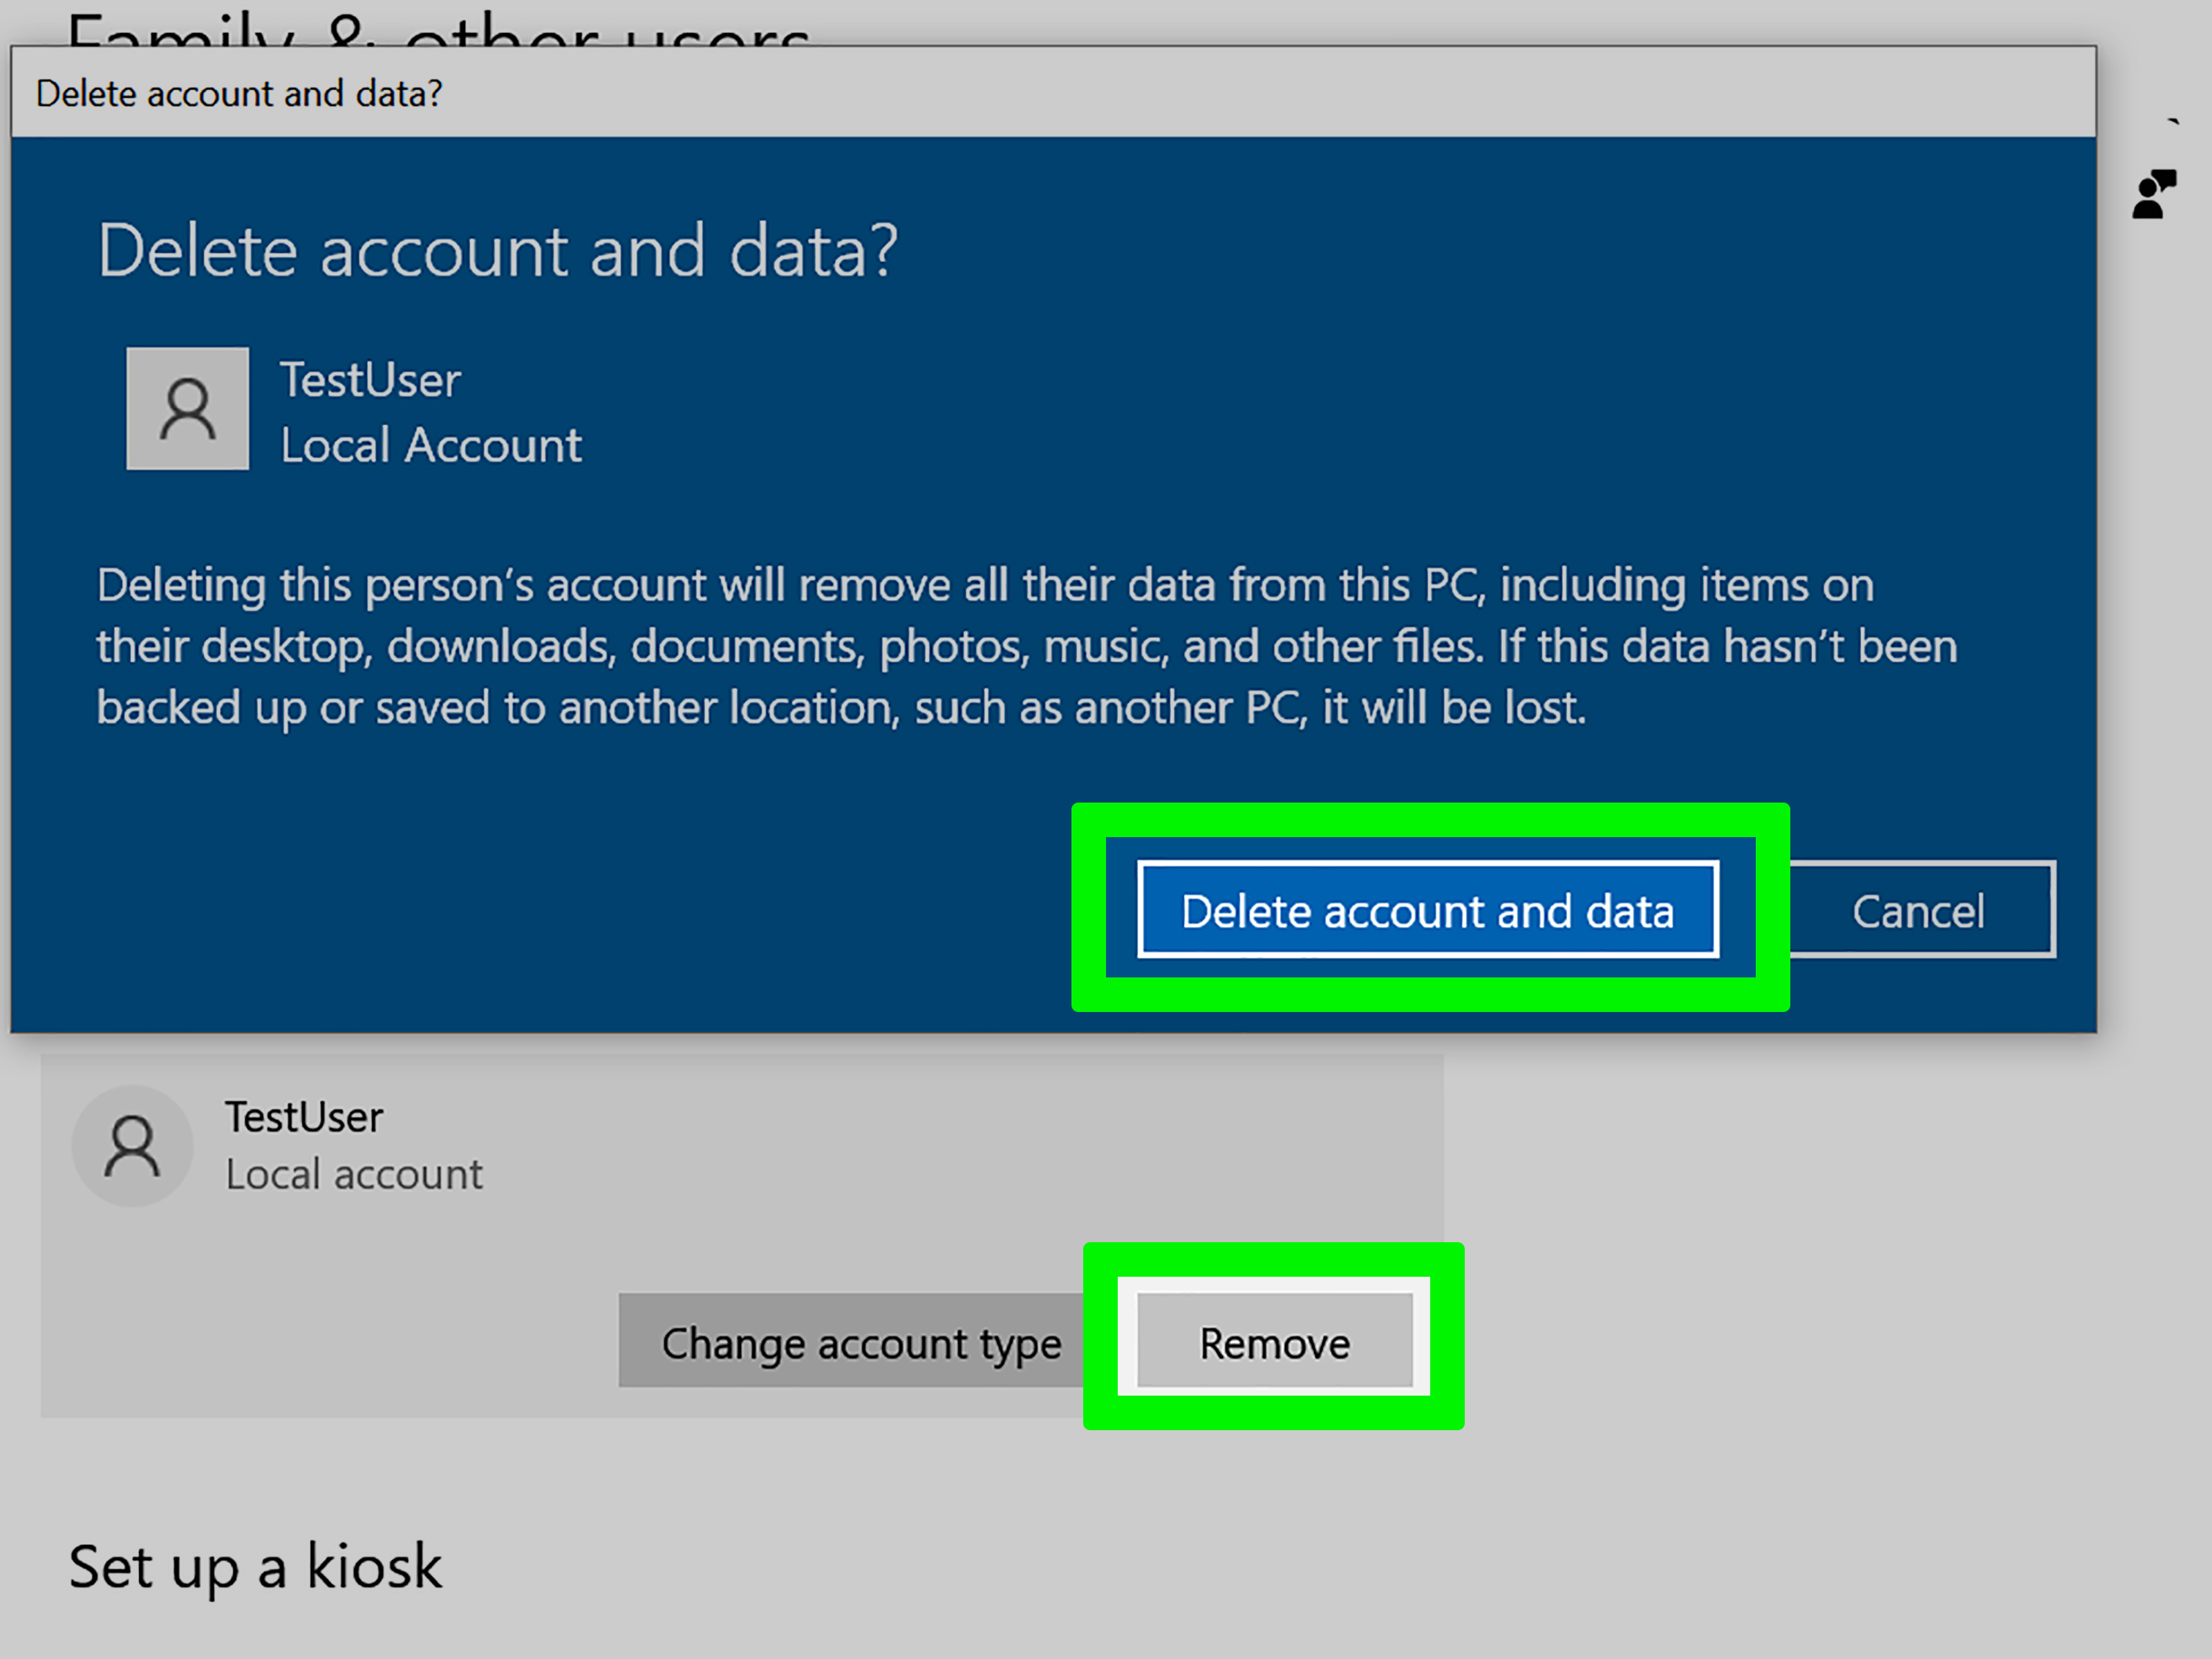
Task: Cancel the delete account dialog
Action: [1920, 909]
